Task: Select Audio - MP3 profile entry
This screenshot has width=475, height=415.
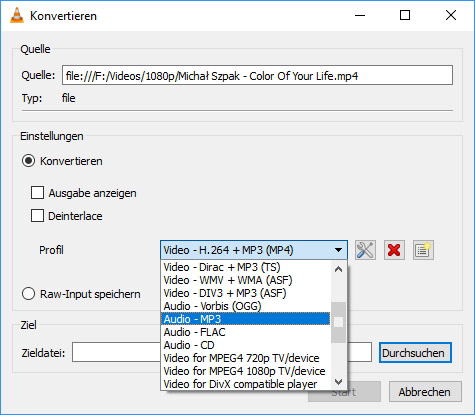Action: 245,319
